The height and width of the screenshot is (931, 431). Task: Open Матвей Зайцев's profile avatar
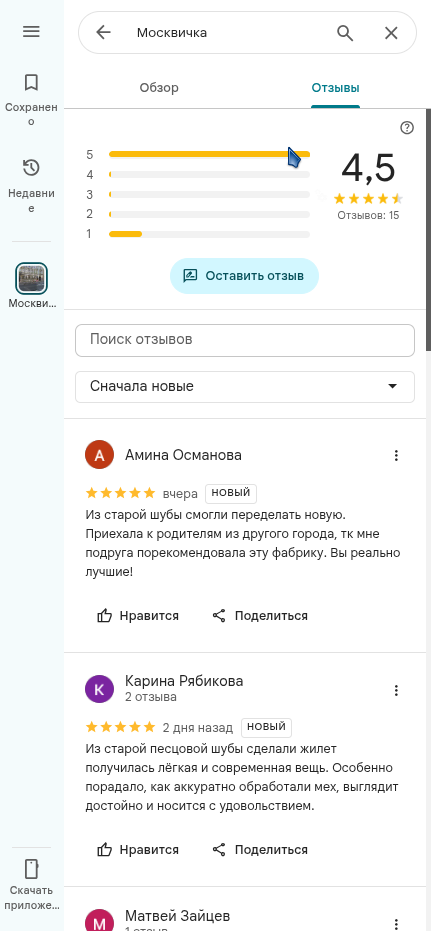[x=100, y=920]
